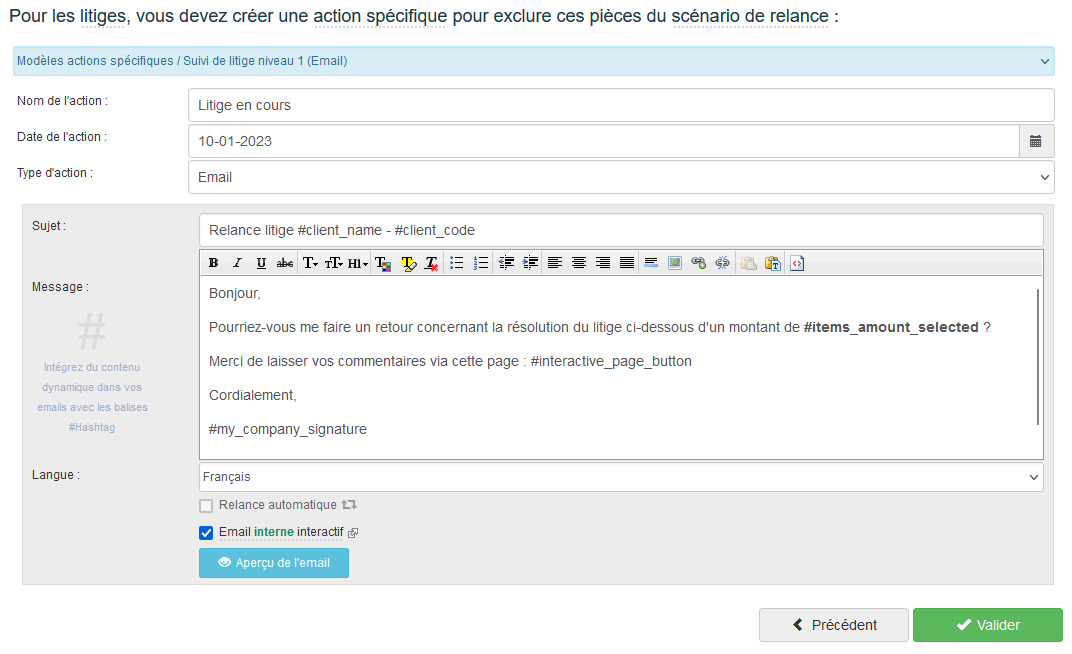Click the underline formatting icon
The width and height of the screenshot is (1072, 654).
(x=261, y=263)
